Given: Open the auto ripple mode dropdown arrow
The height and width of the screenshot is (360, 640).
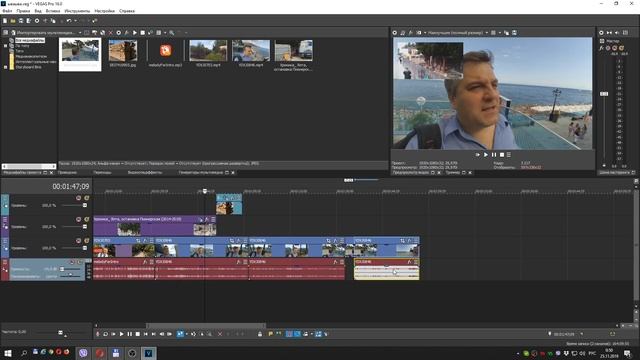Looking at the screenshot, I should [312, 334].
